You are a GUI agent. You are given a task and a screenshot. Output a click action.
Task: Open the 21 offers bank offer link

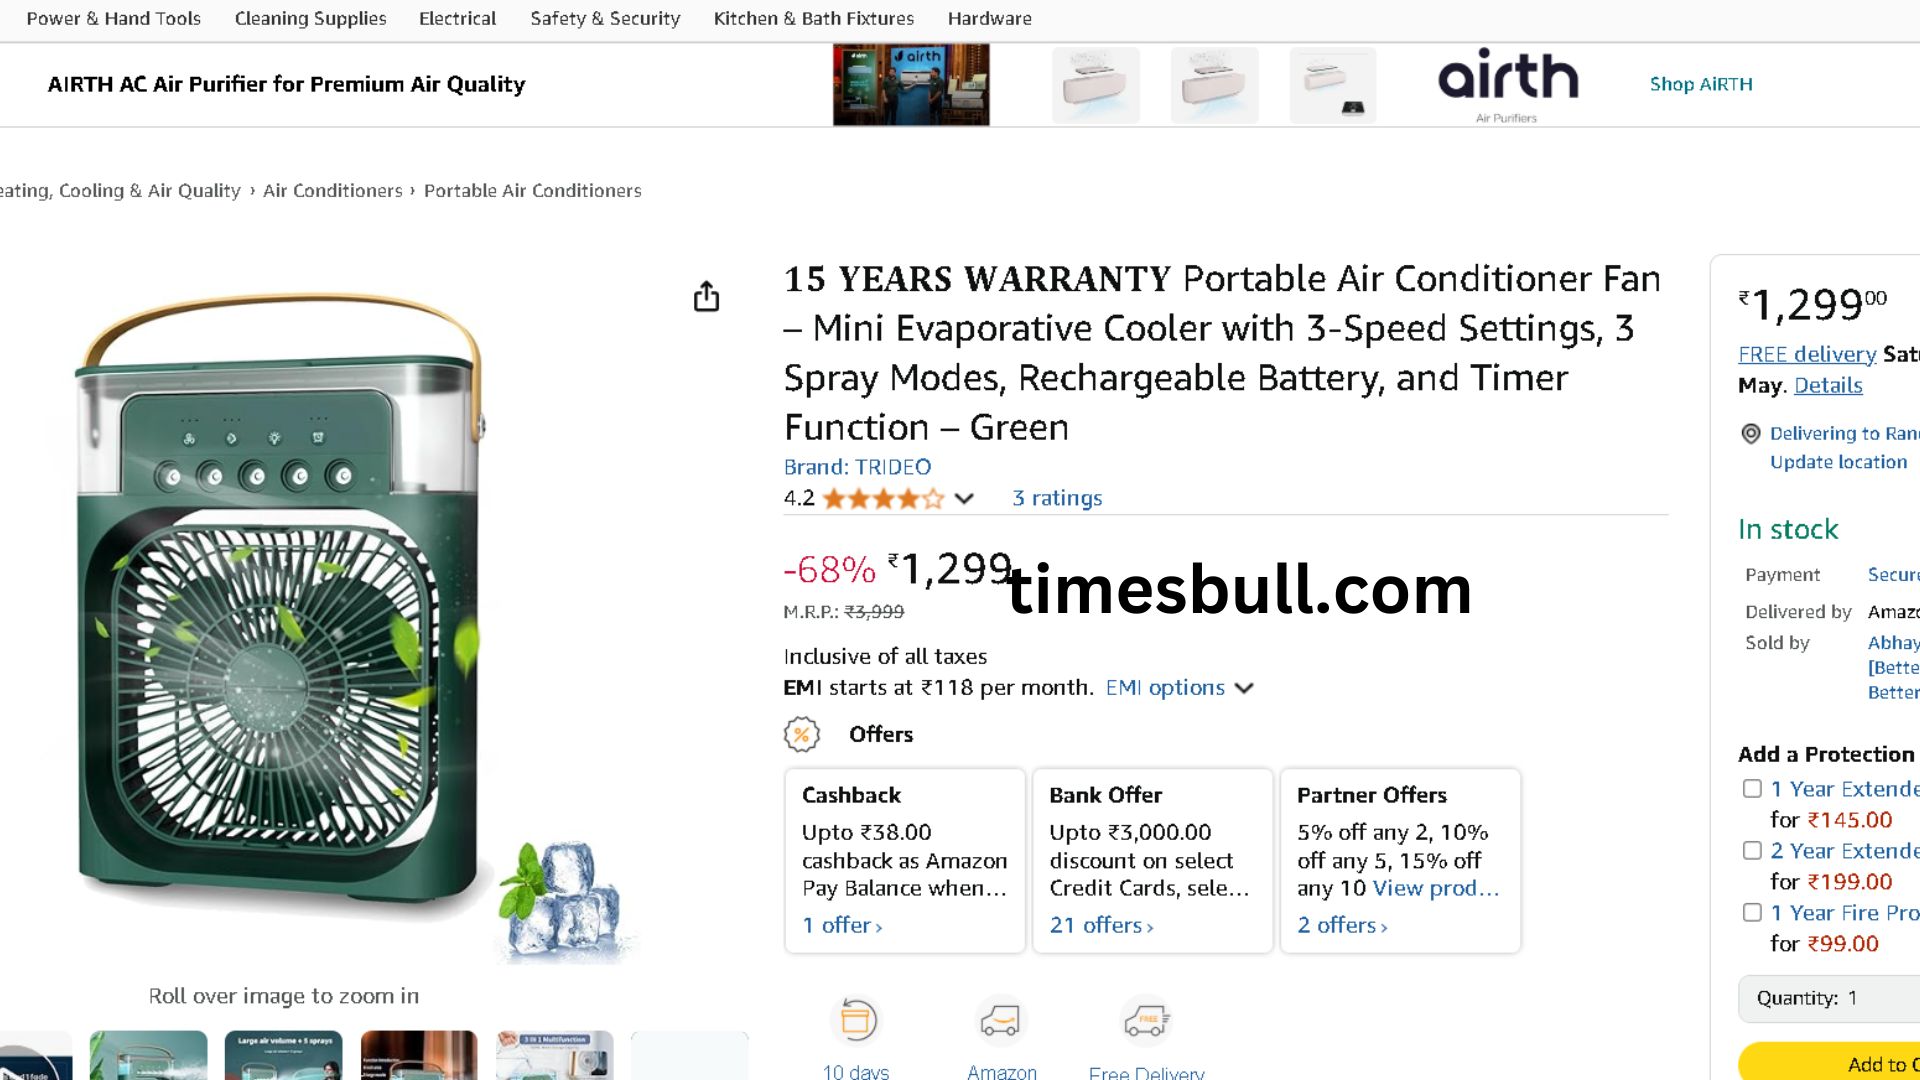(1101, 926)
